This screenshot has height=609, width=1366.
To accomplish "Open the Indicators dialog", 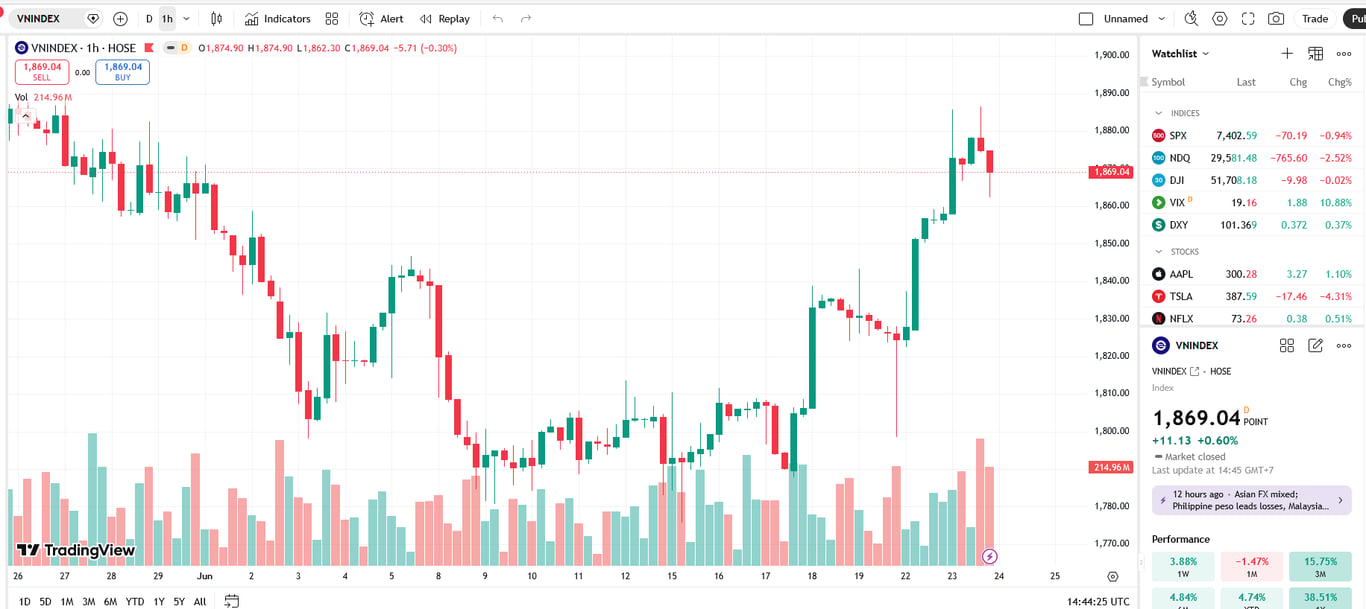I will pos(278,19).
